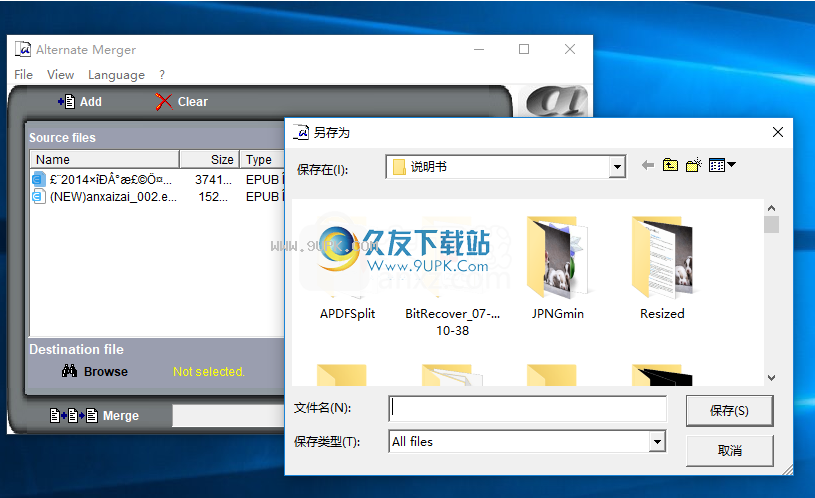Close the 另存为 save dialog
This screenshot has width=815, height=498.
778,132
